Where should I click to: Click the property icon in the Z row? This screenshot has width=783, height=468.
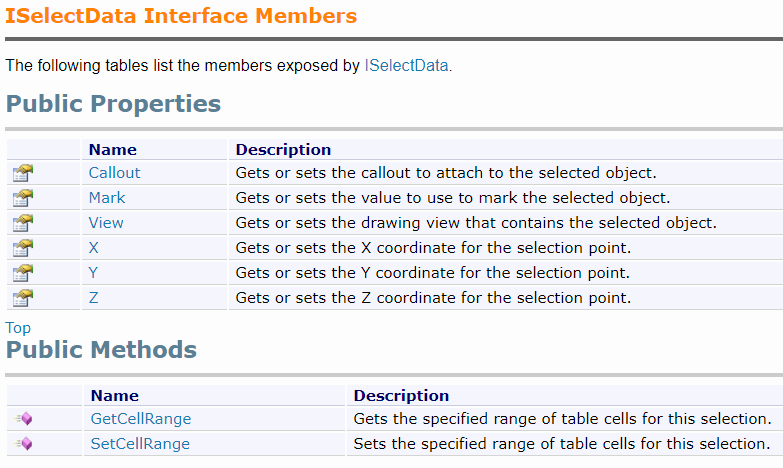coord(23,298)
